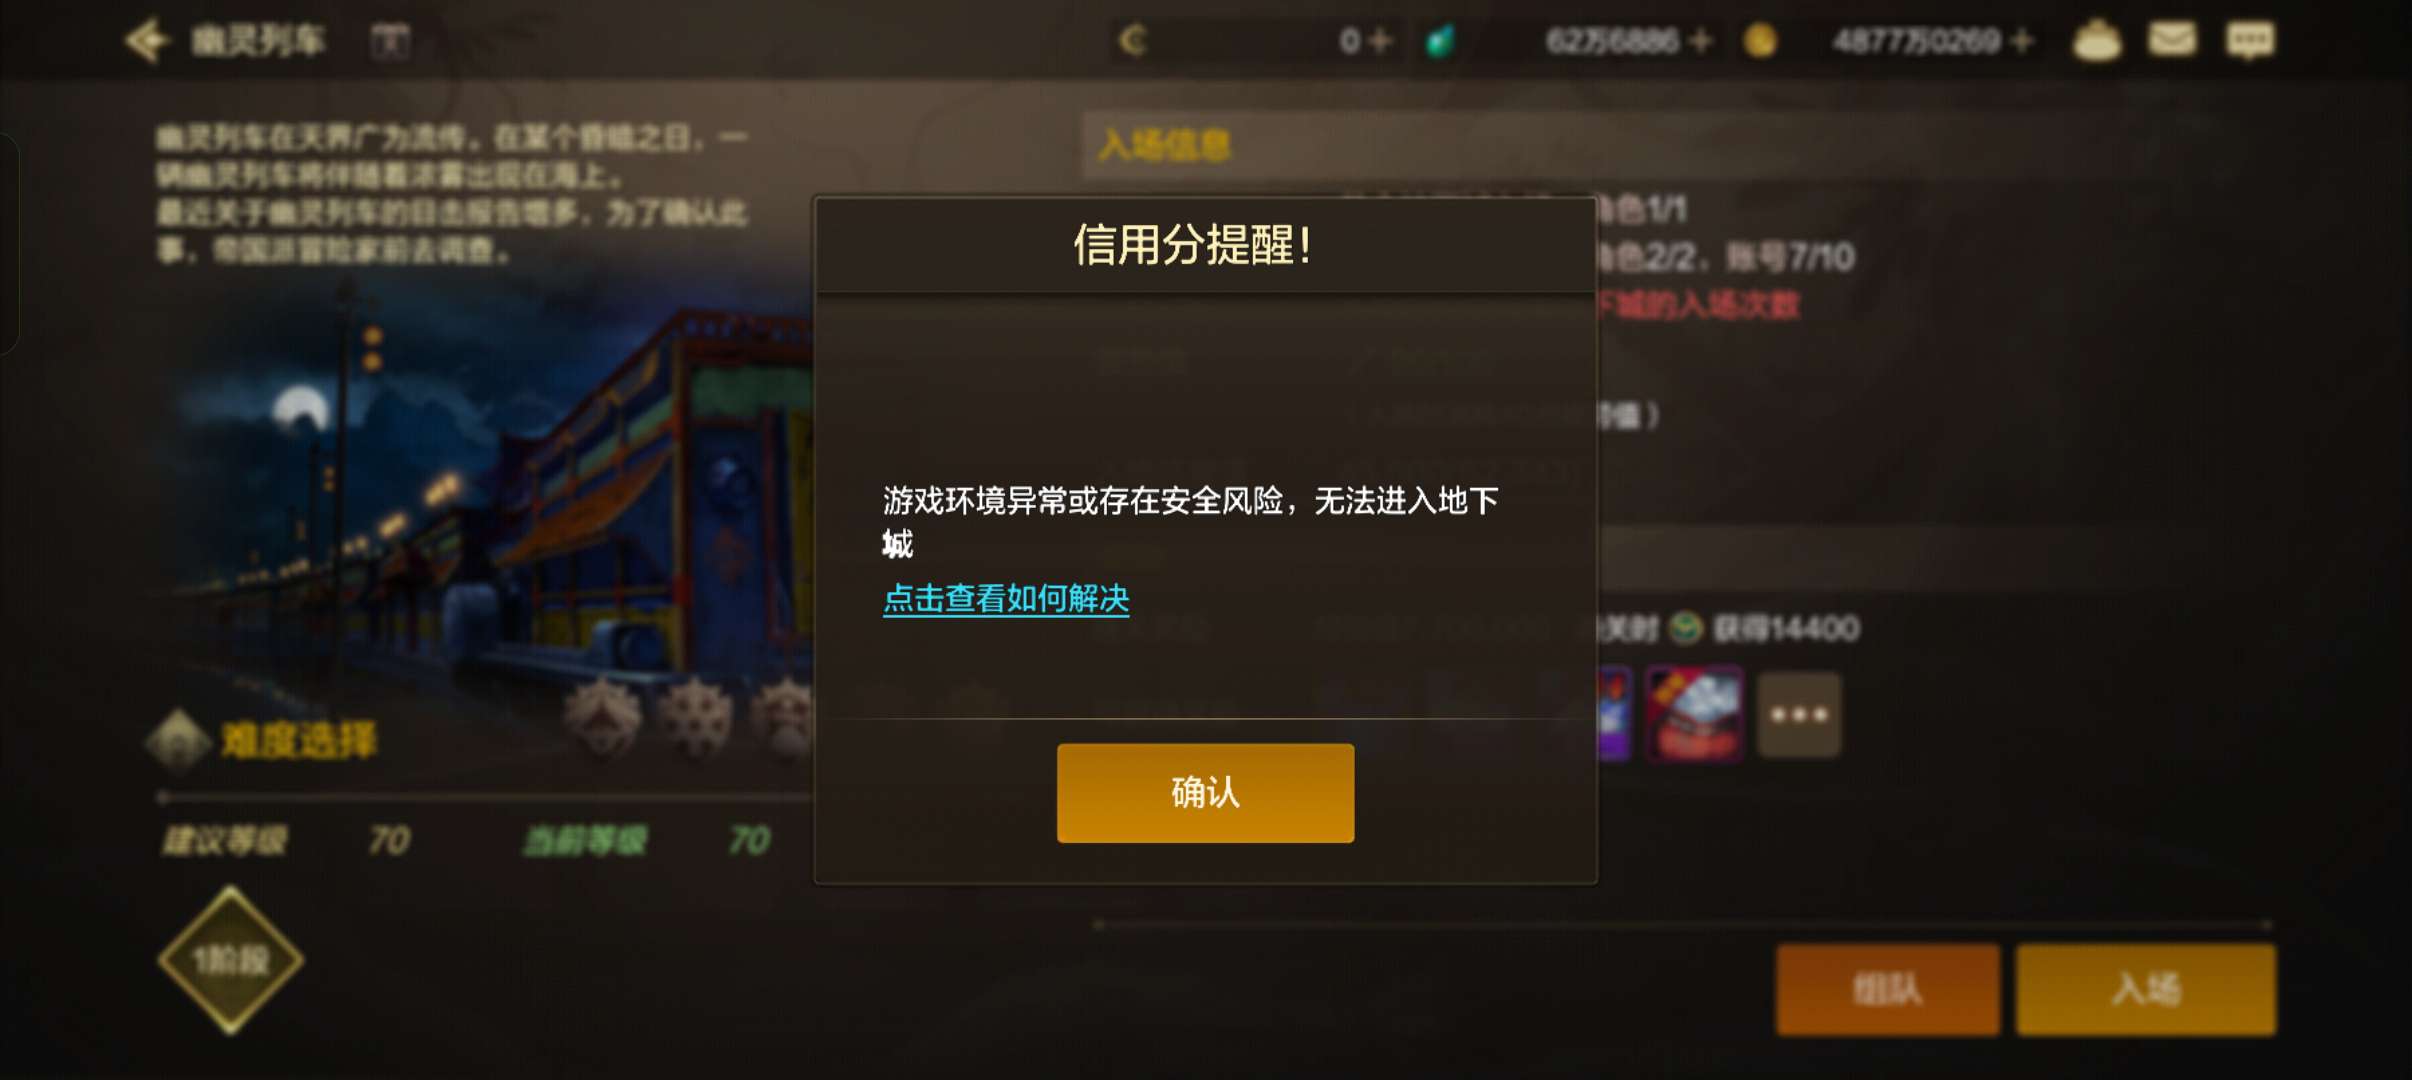The image size is (2412, 1080).
Task: Open the info icon beside 幽灵列车 title
Action: (390, 42)
